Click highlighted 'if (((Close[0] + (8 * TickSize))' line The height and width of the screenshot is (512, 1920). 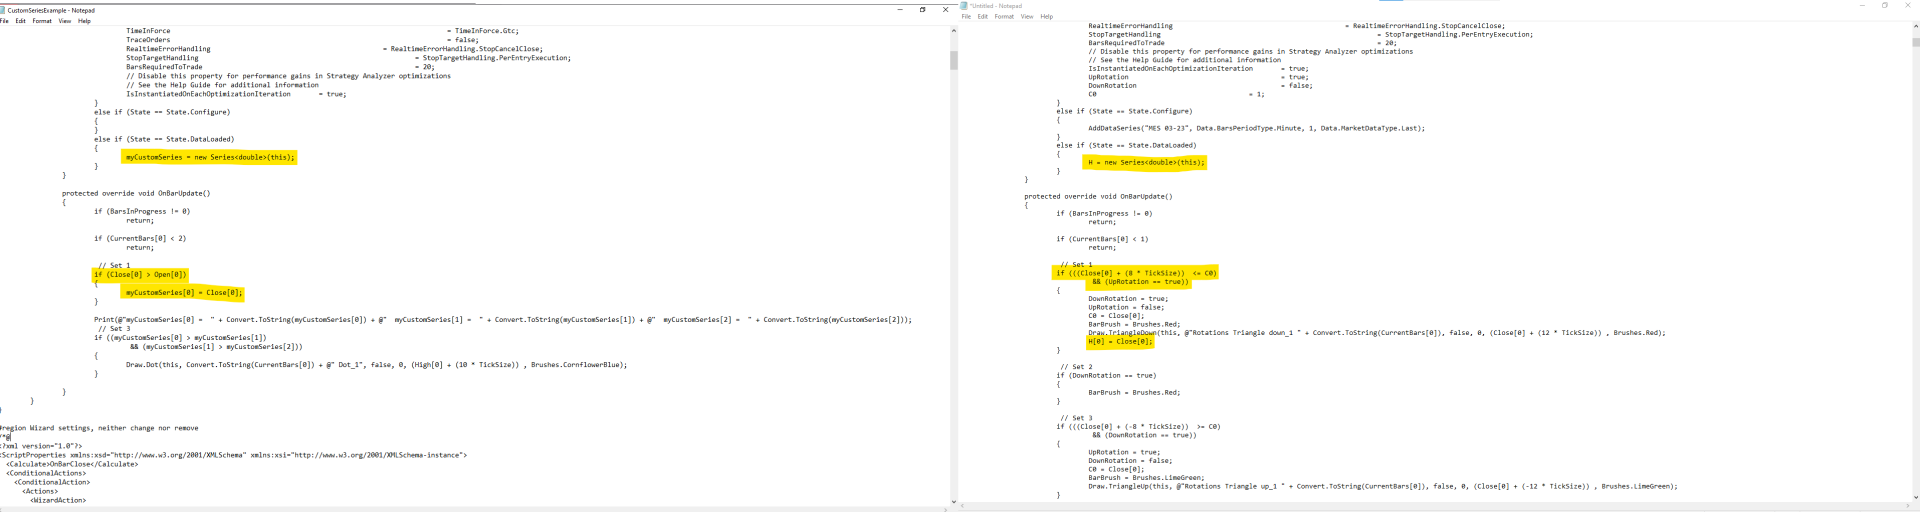pyautogui.click(x=1136, y=273)
